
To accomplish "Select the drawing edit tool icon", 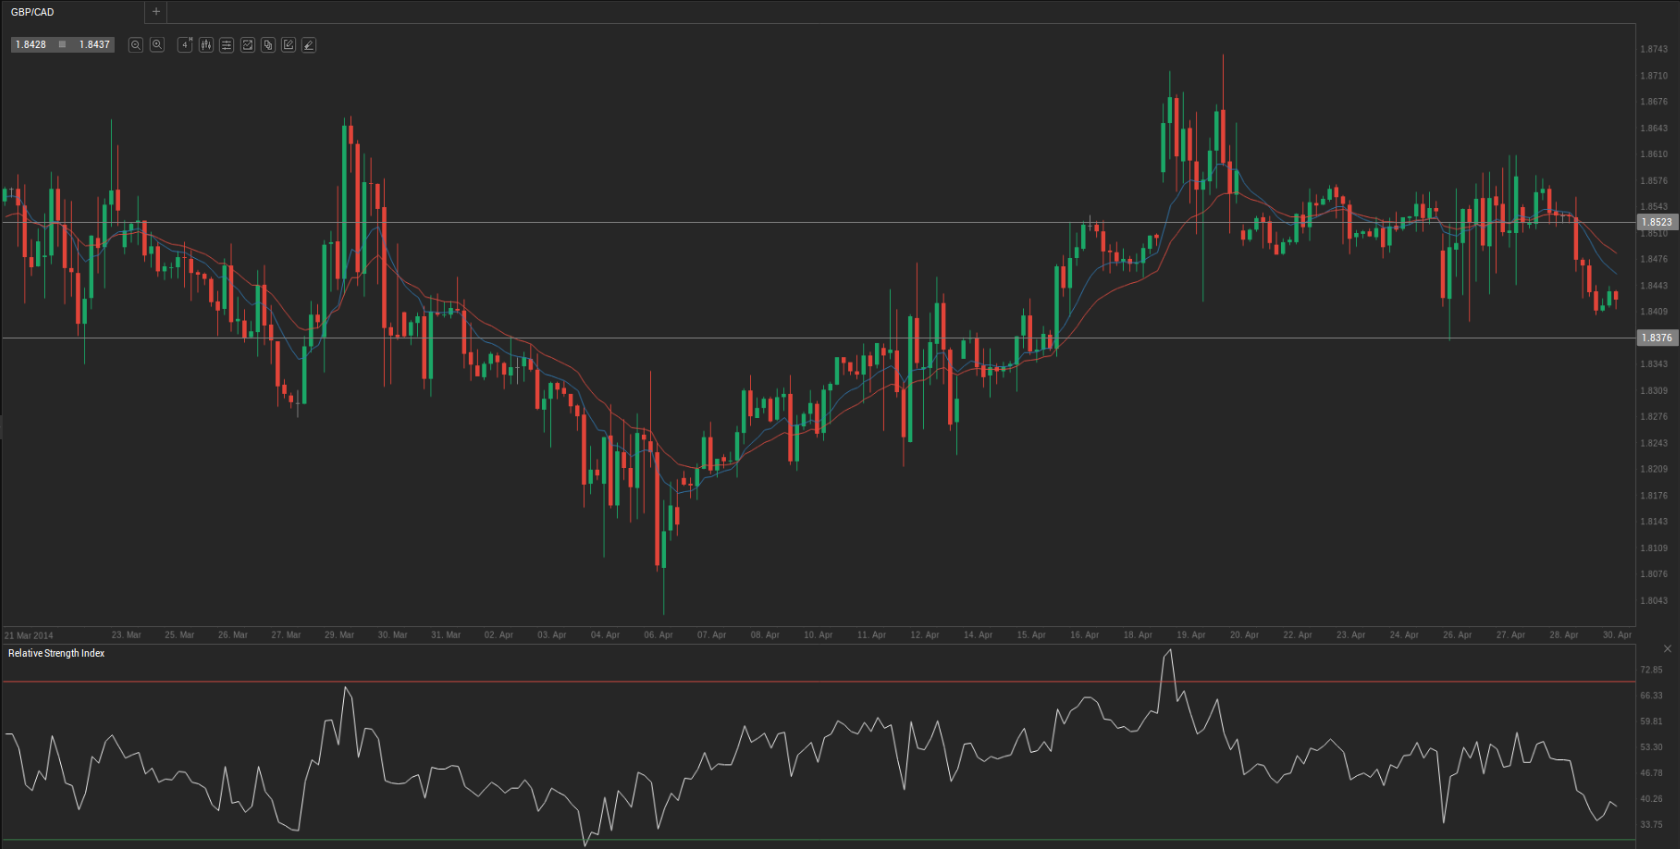I will tap(288, 45).
